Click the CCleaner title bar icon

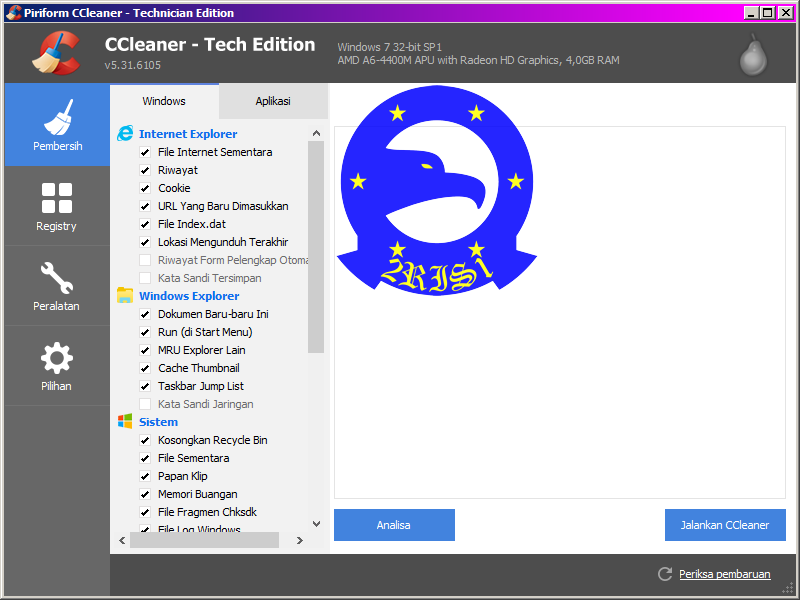click(14, 12)
